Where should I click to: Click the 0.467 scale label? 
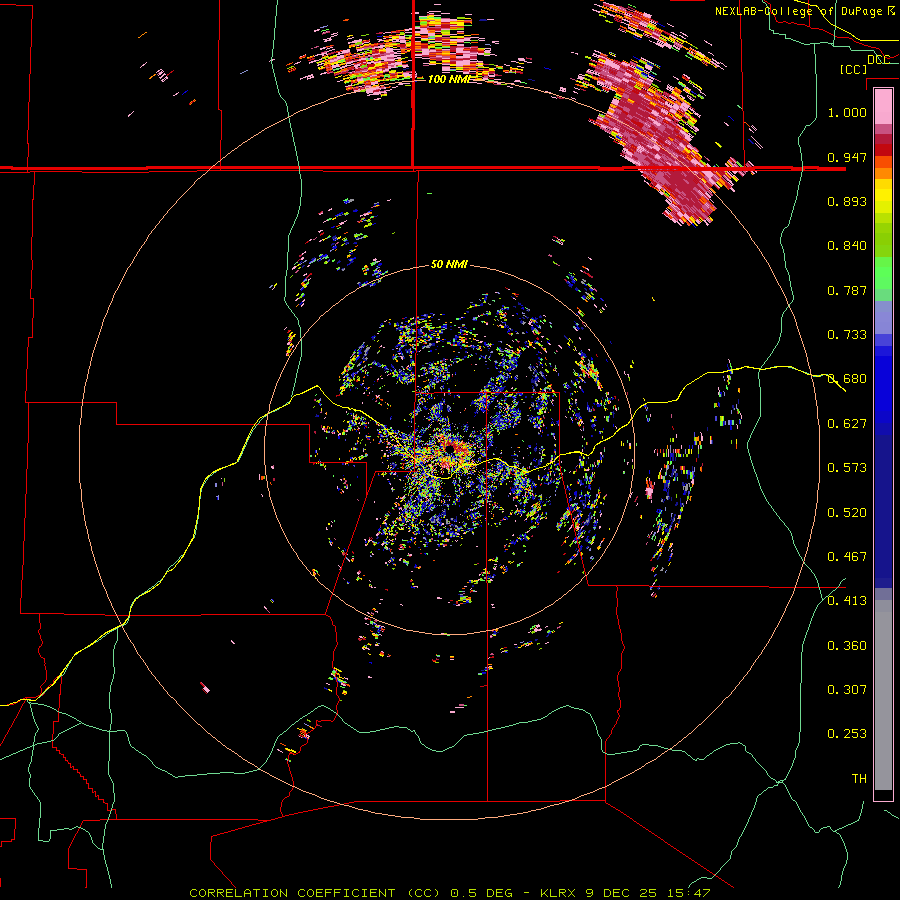[x=847, y=557]
